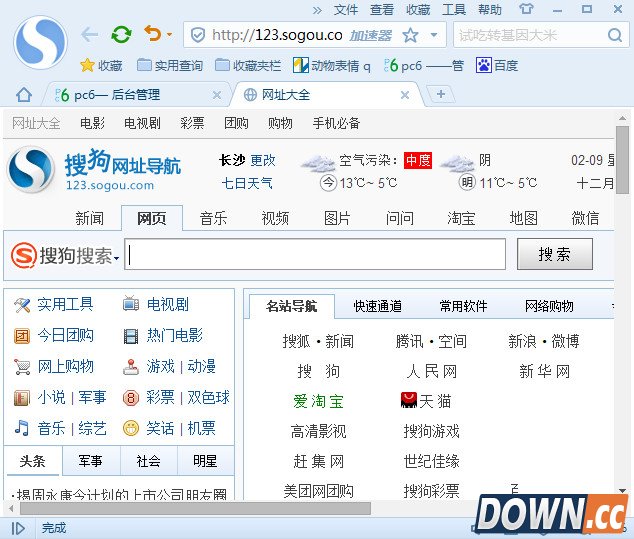Click the security shield icon in address bar

[197, 35]
